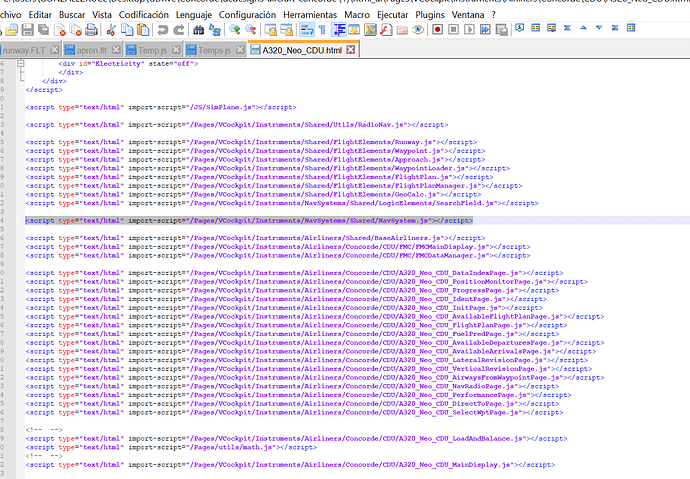This screenshot has height=479, width=690.
Task: Switch to the Temp.js tab
Action: [x=152, y=50]
